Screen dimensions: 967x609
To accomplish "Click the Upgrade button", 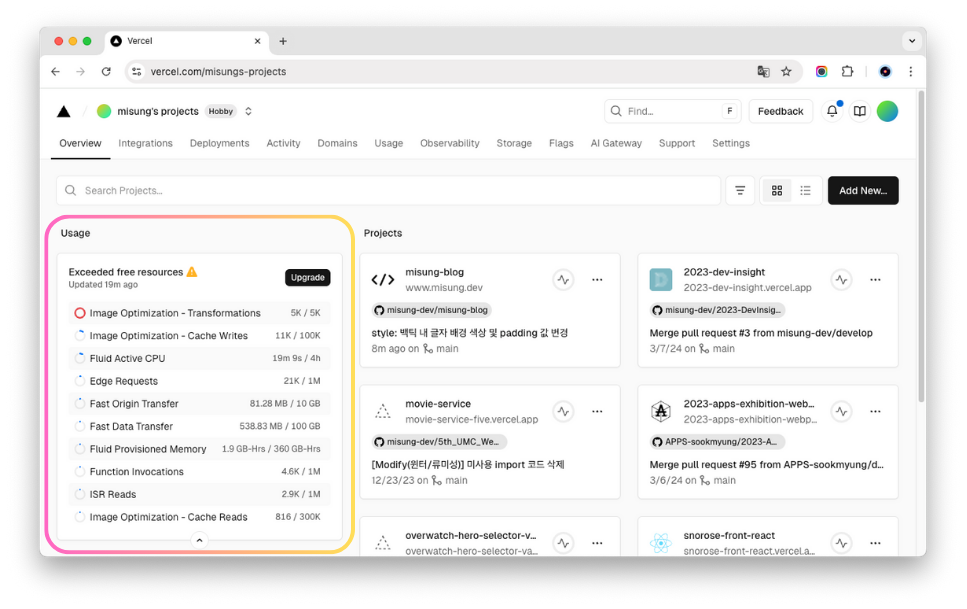I will 307,277.
